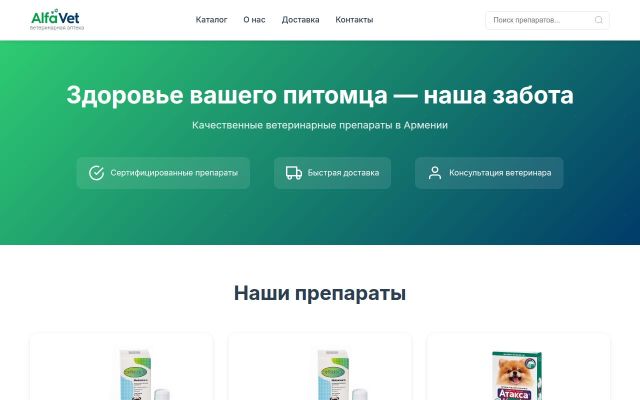Open the Атакса product image
Image resolution: width=640 pixels, height=400 pixels.
pos(518,376)
